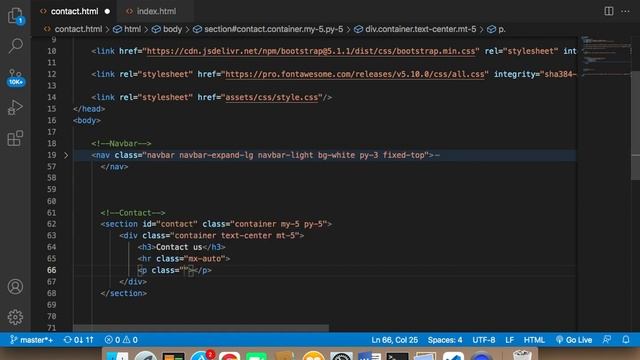Image resolution: width=640 pixels, height=360 pixels.
Task: Open More Actions ellipsis in editor toolbar
Action: pyautogui.click(x=625, y=11)
